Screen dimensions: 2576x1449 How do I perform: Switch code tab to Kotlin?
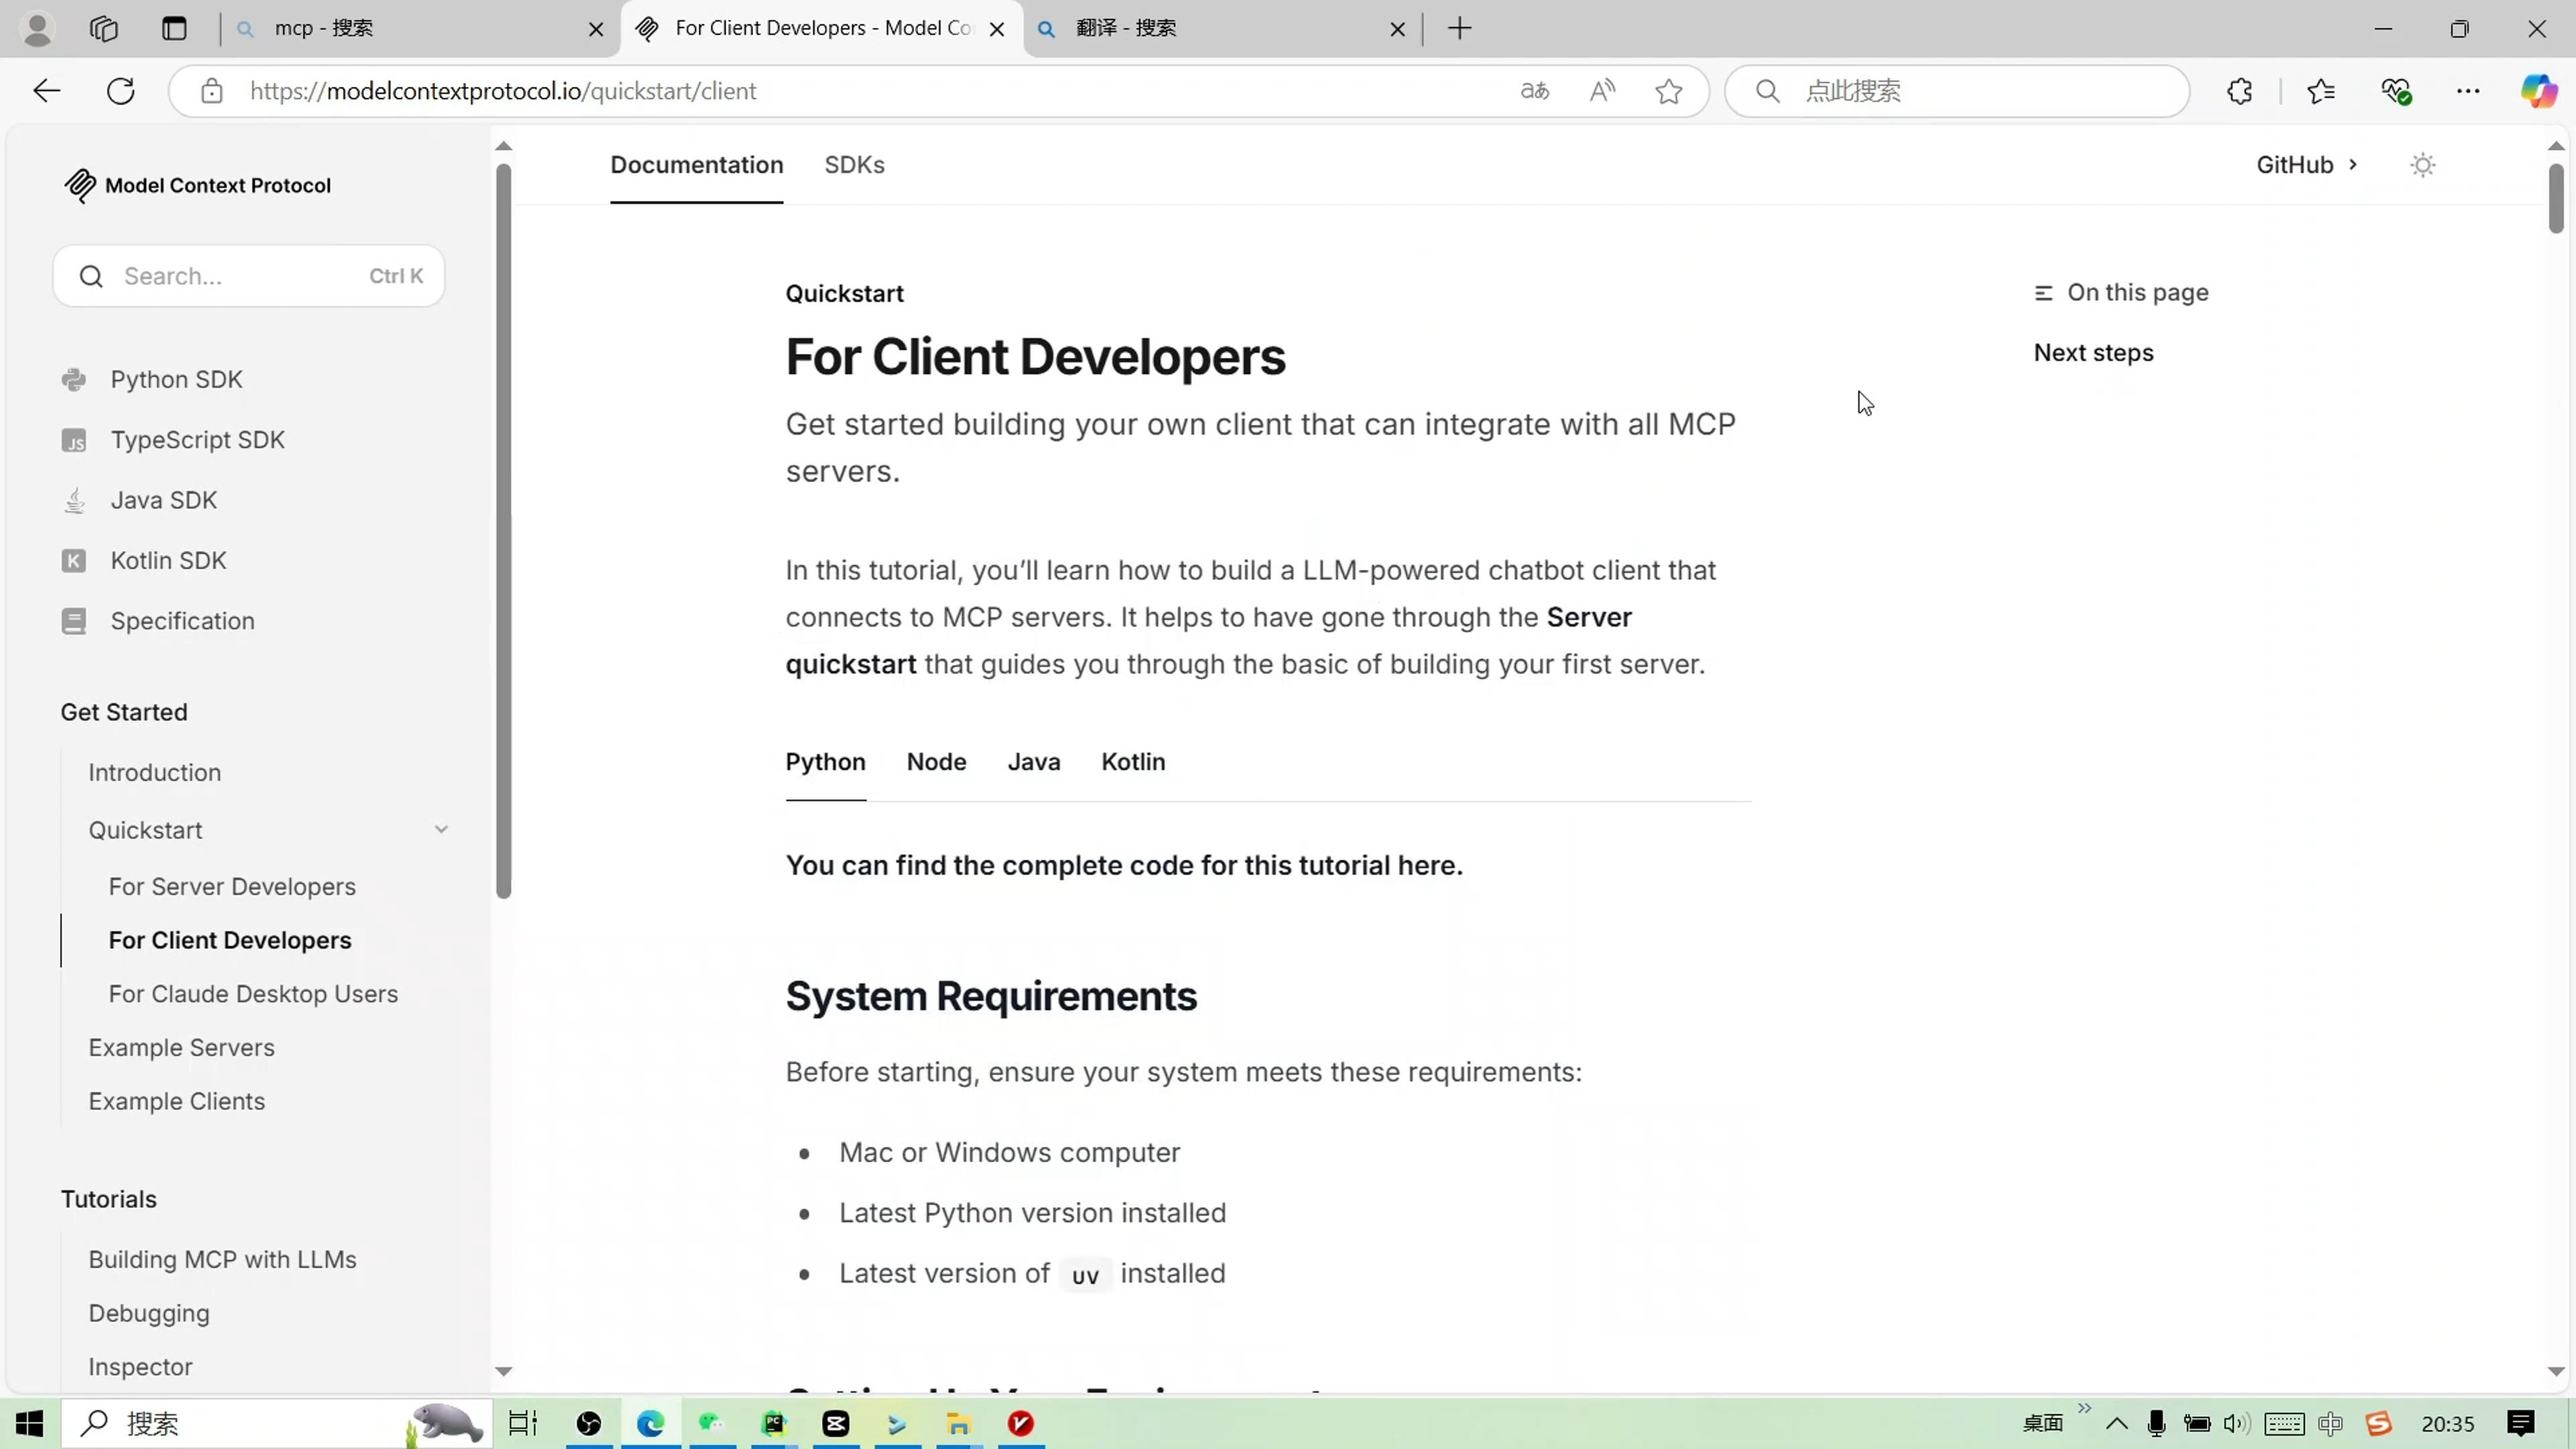[x=1133, y=762]
